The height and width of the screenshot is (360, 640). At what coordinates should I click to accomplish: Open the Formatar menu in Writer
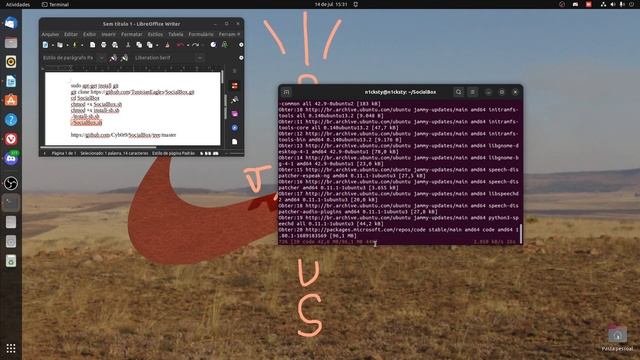132,34
